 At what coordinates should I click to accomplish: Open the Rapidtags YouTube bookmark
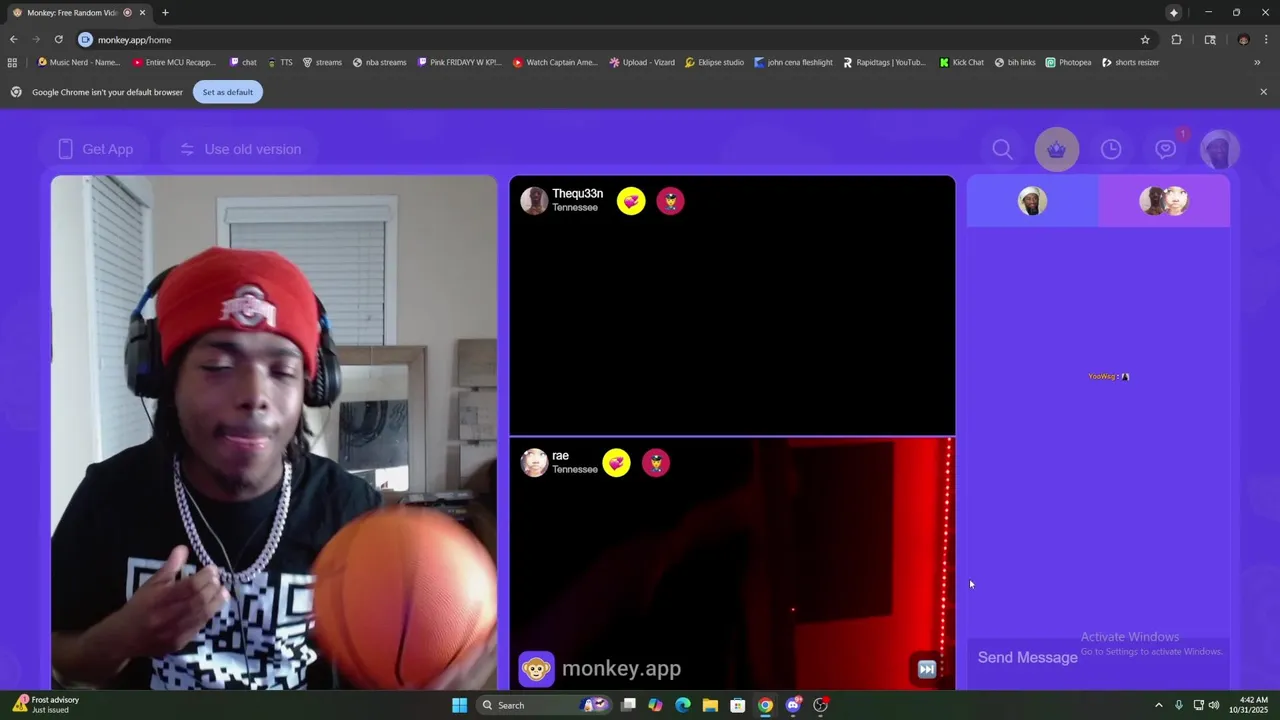[884, 62]
